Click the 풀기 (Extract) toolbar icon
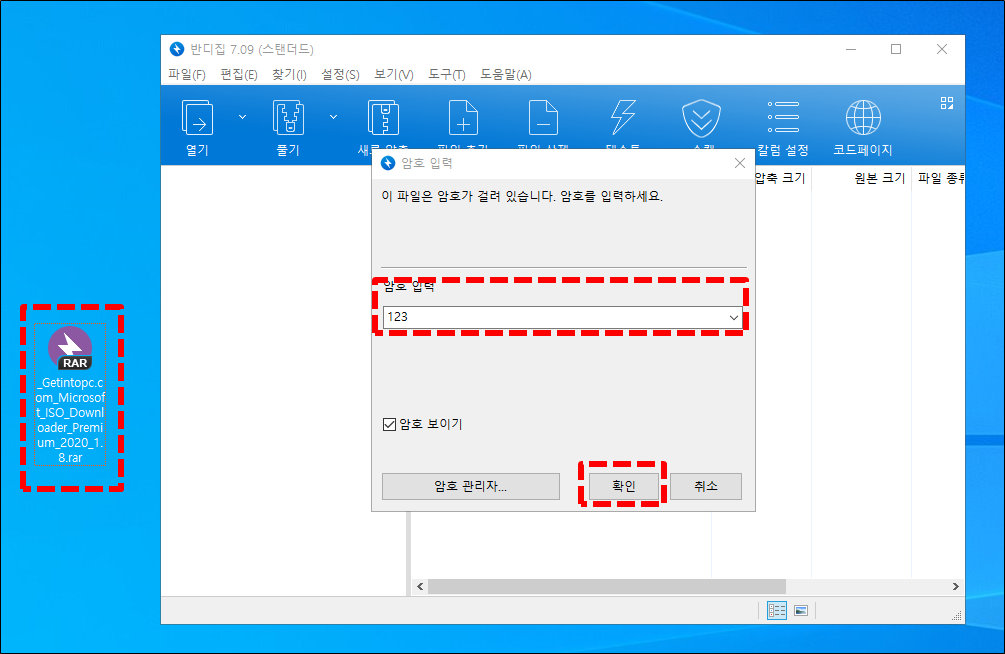Image resolution: width=1005 pixels, height=654 pixels. pos(289,118)
